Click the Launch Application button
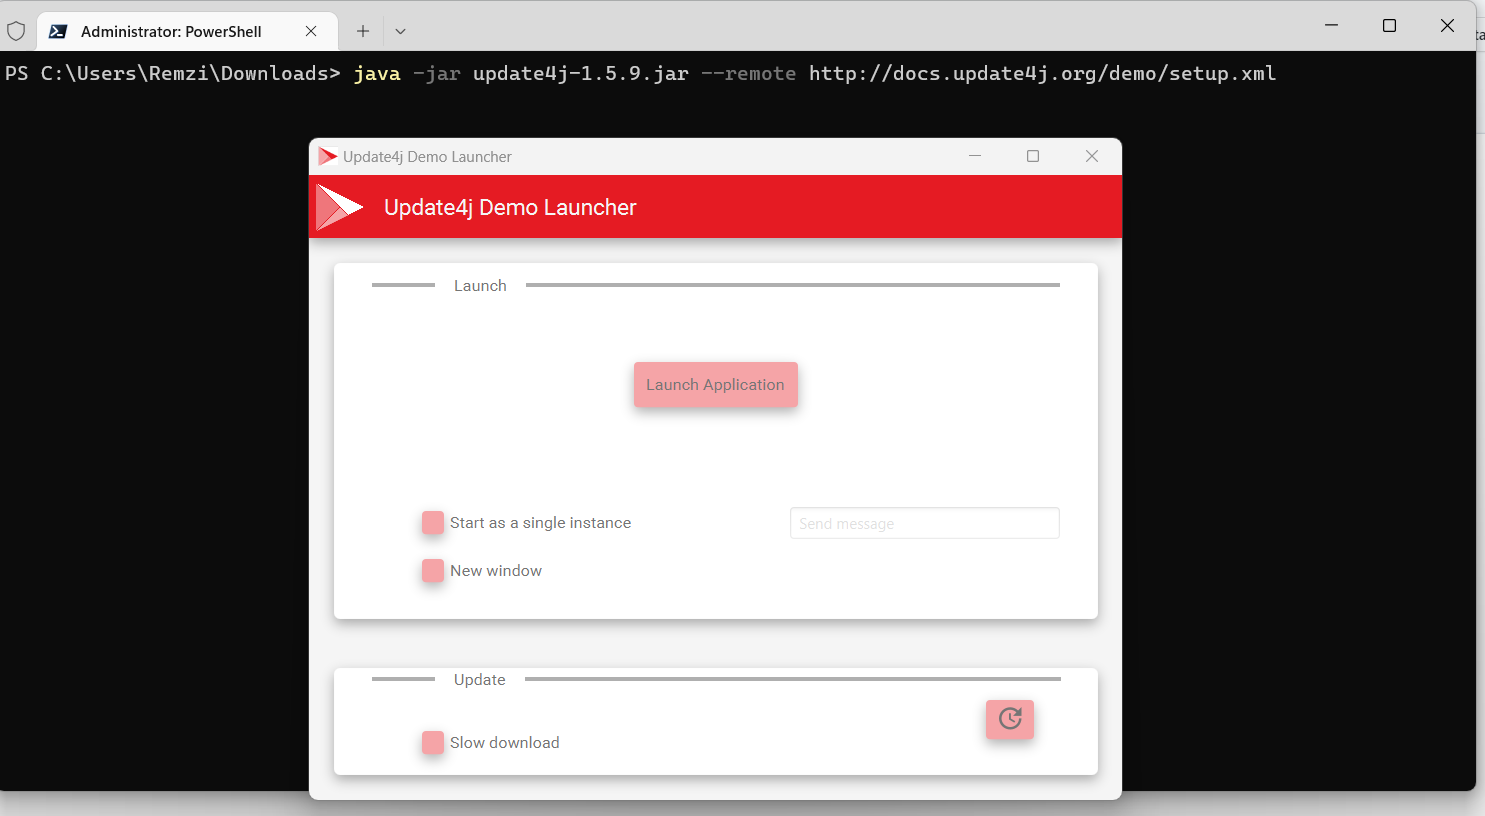 (x=715, y=384)
